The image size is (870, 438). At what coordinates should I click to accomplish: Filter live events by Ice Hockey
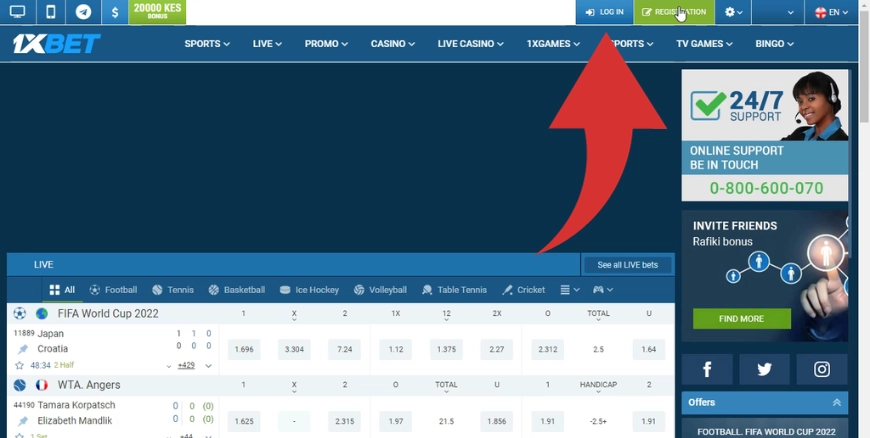pos(309,290)
